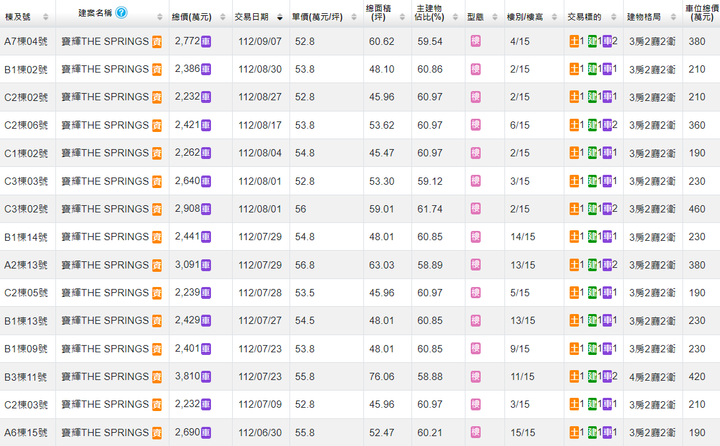This screenshot has width=720, height=446.
Task: Sort by 型態 column arrows
Action: [x=495, y=17]
